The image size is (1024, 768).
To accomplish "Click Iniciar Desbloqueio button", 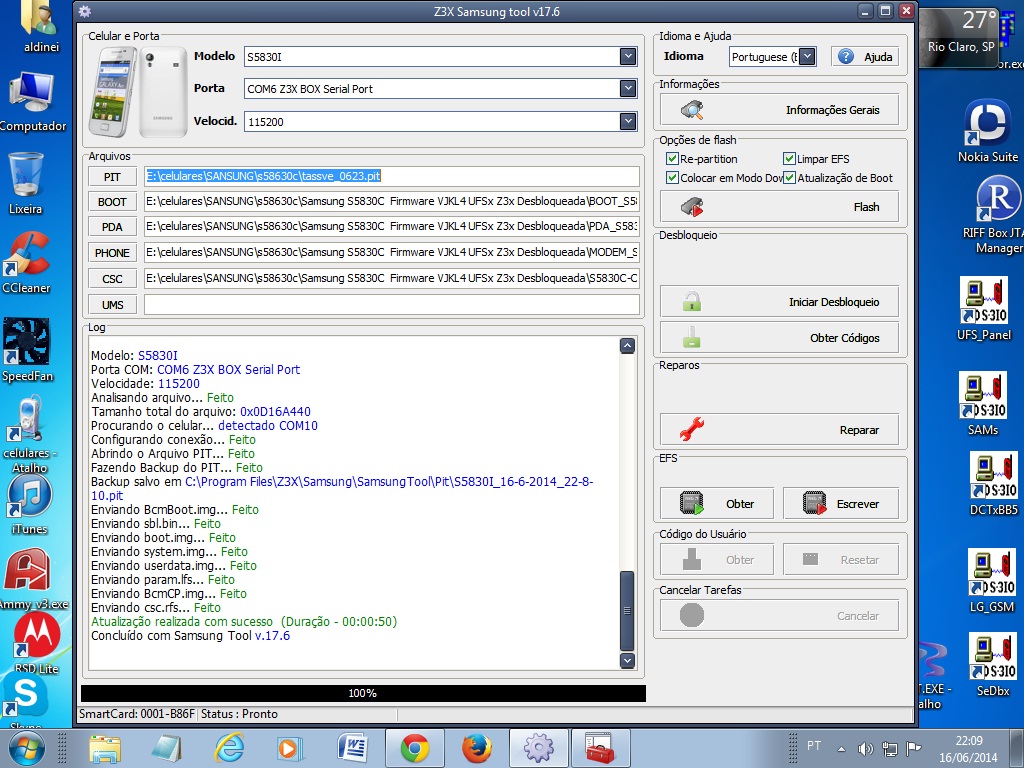I will [x=779, y=302].
